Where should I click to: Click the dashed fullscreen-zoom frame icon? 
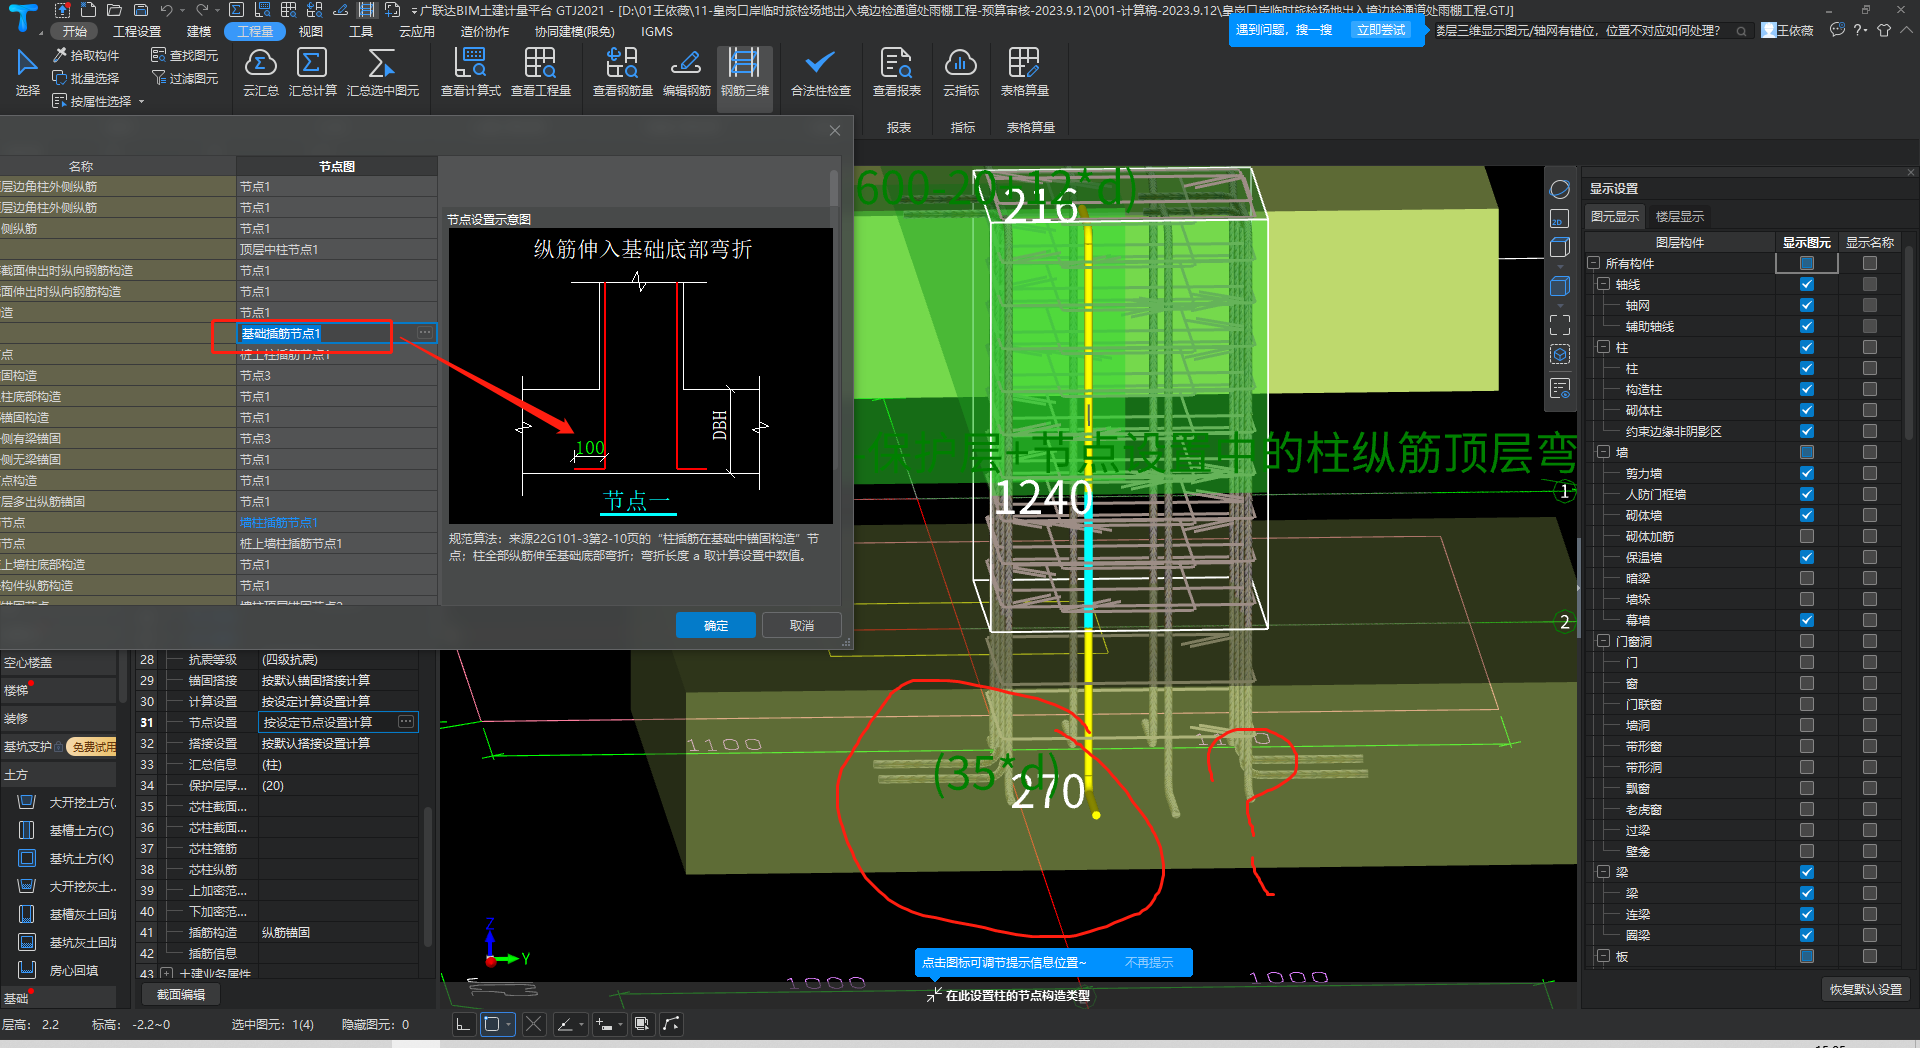[x=1560, y=324]
